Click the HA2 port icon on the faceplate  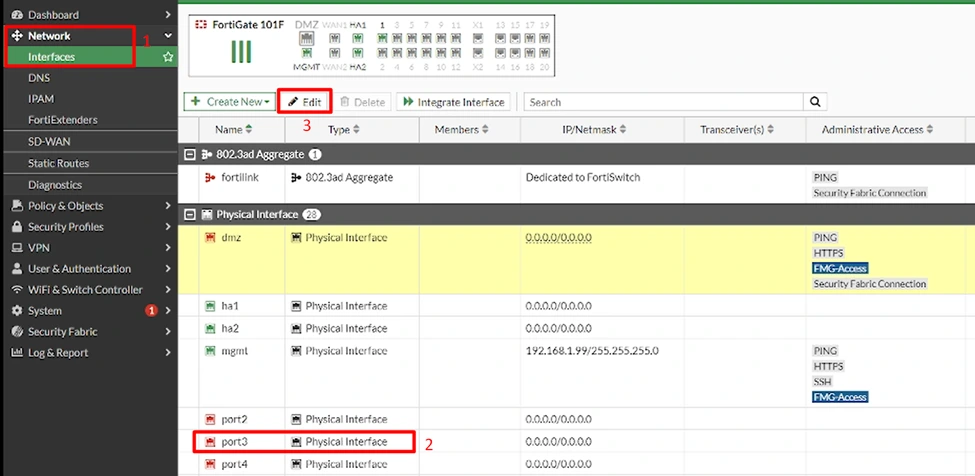[356, 53]
